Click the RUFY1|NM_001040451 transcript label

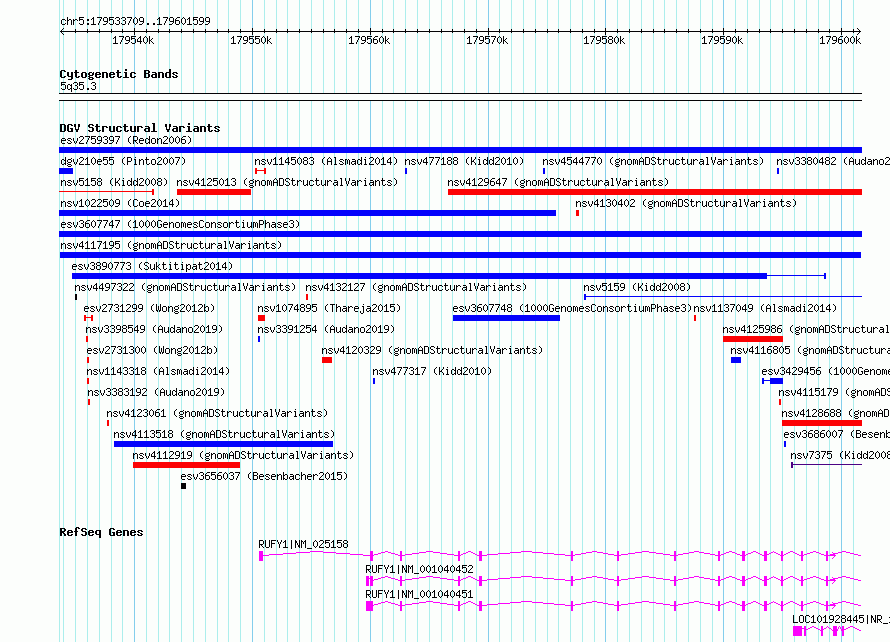point(419,594)
